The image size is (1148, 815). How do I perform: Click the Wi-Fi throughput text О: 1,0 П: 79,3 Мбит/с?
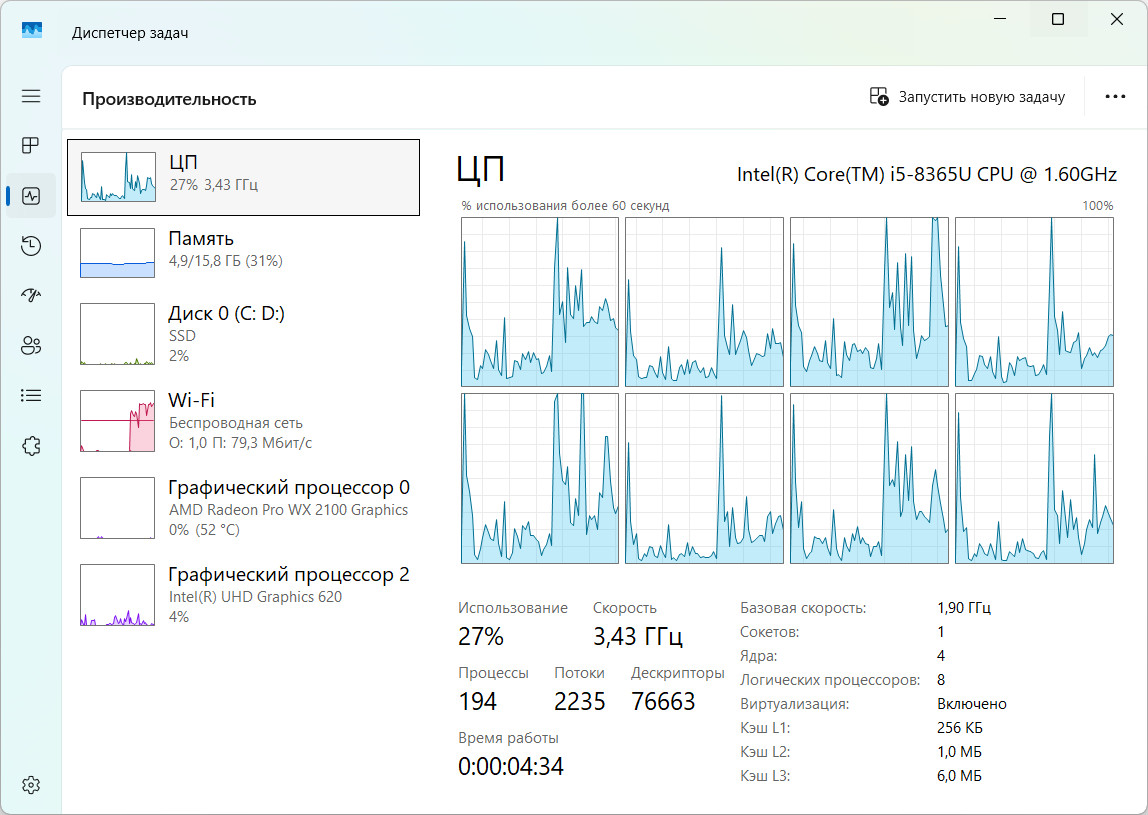[240, 443]
